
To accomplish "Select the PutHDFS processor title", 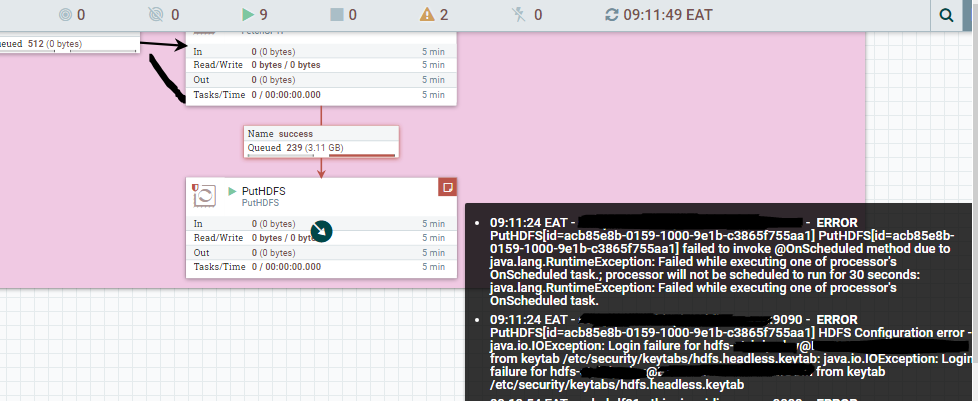I will 263,191.
